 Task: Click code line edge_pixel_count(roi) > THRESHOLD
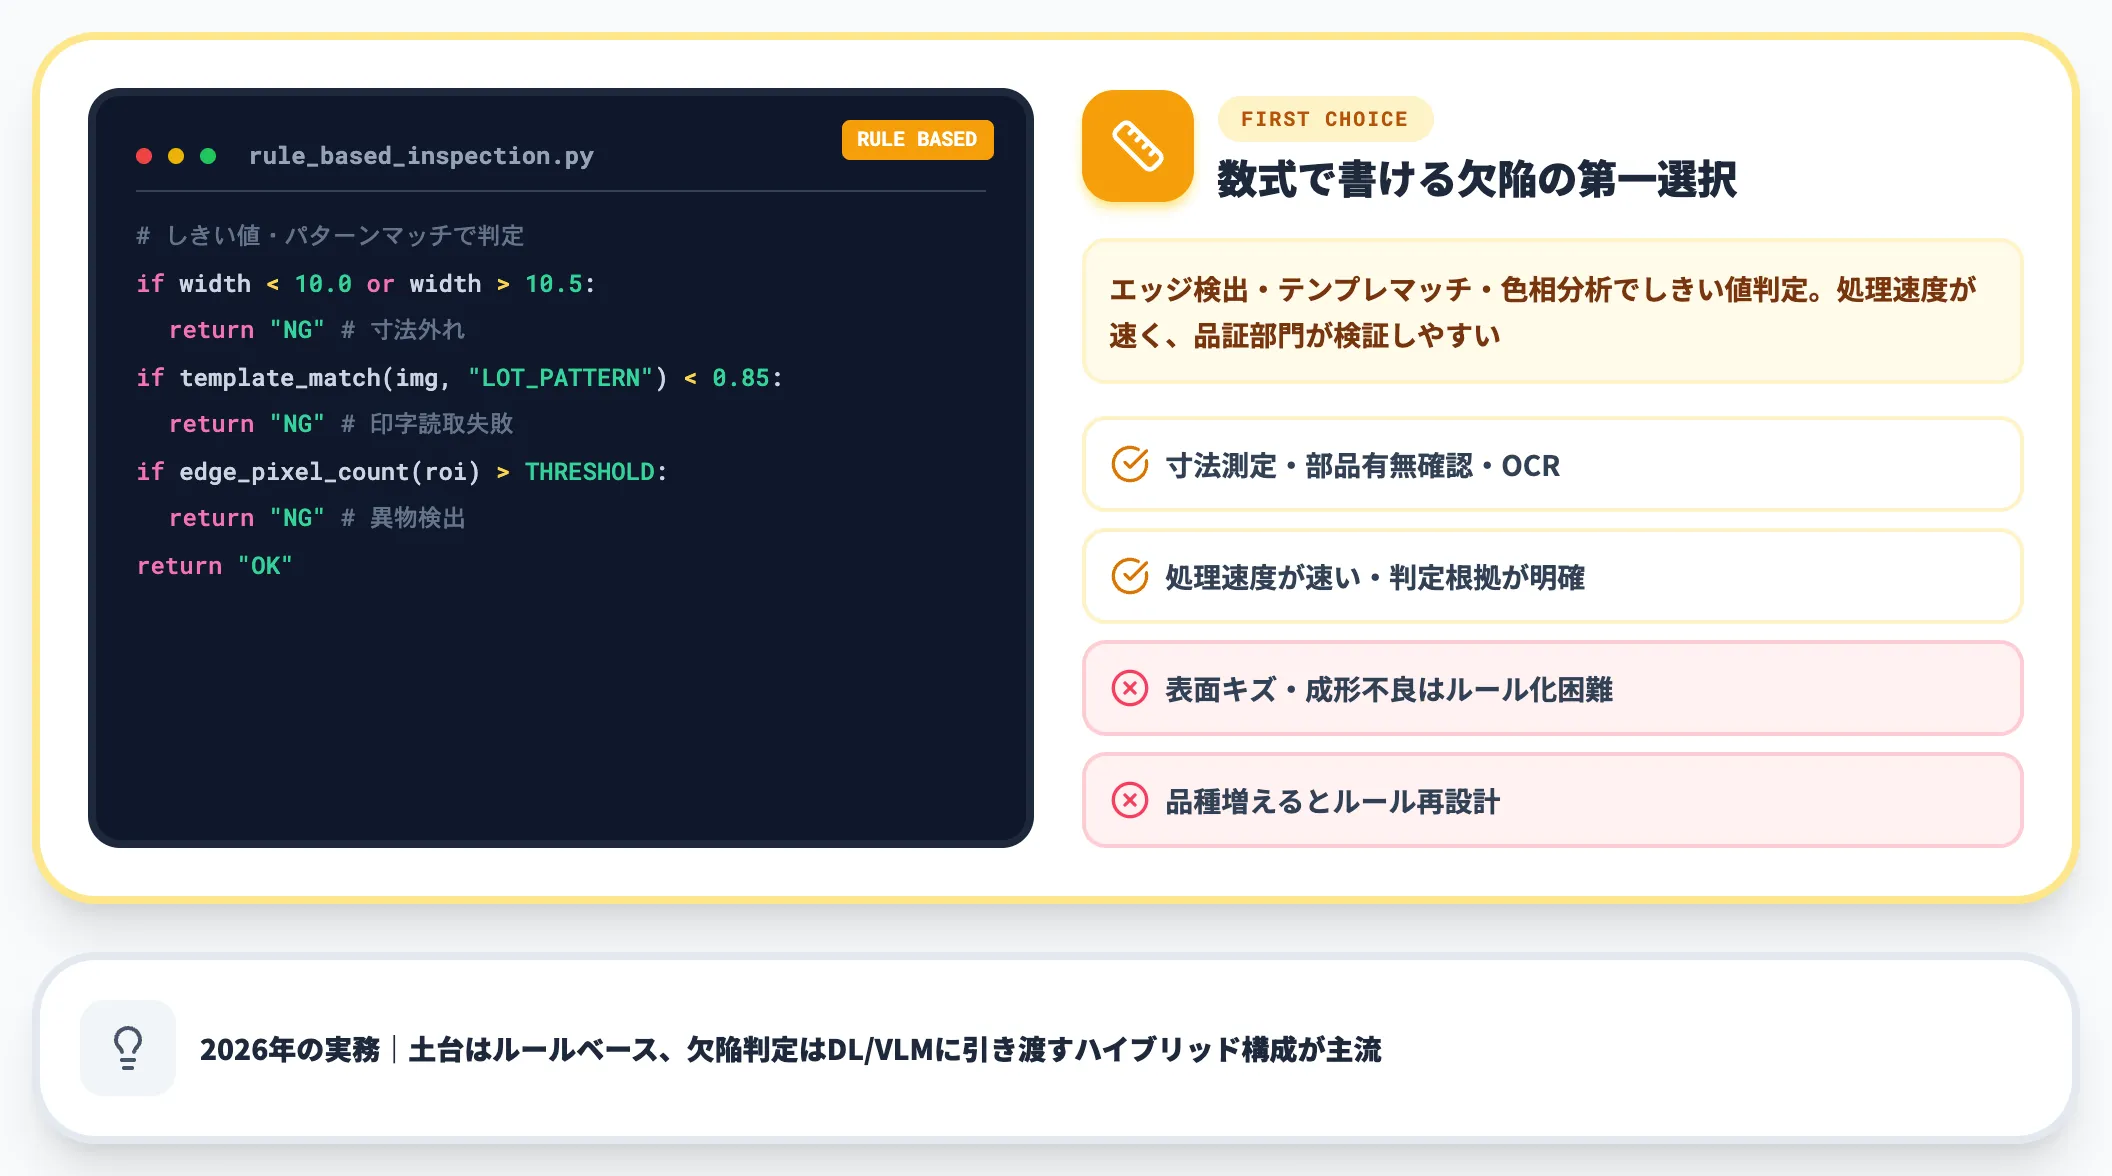pos(402,472)
